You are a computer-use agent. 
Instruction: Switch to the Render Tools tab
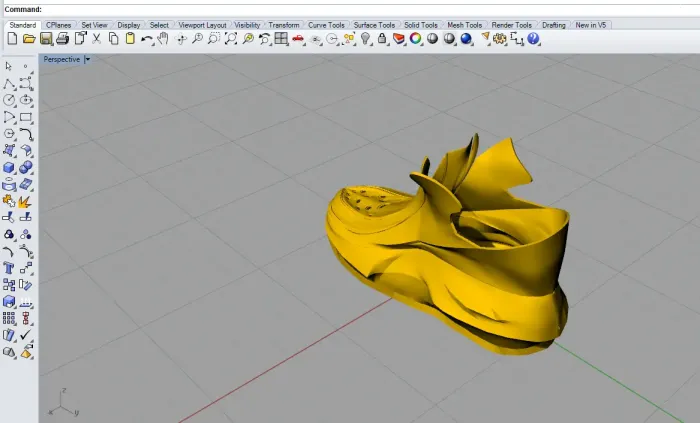512,25
